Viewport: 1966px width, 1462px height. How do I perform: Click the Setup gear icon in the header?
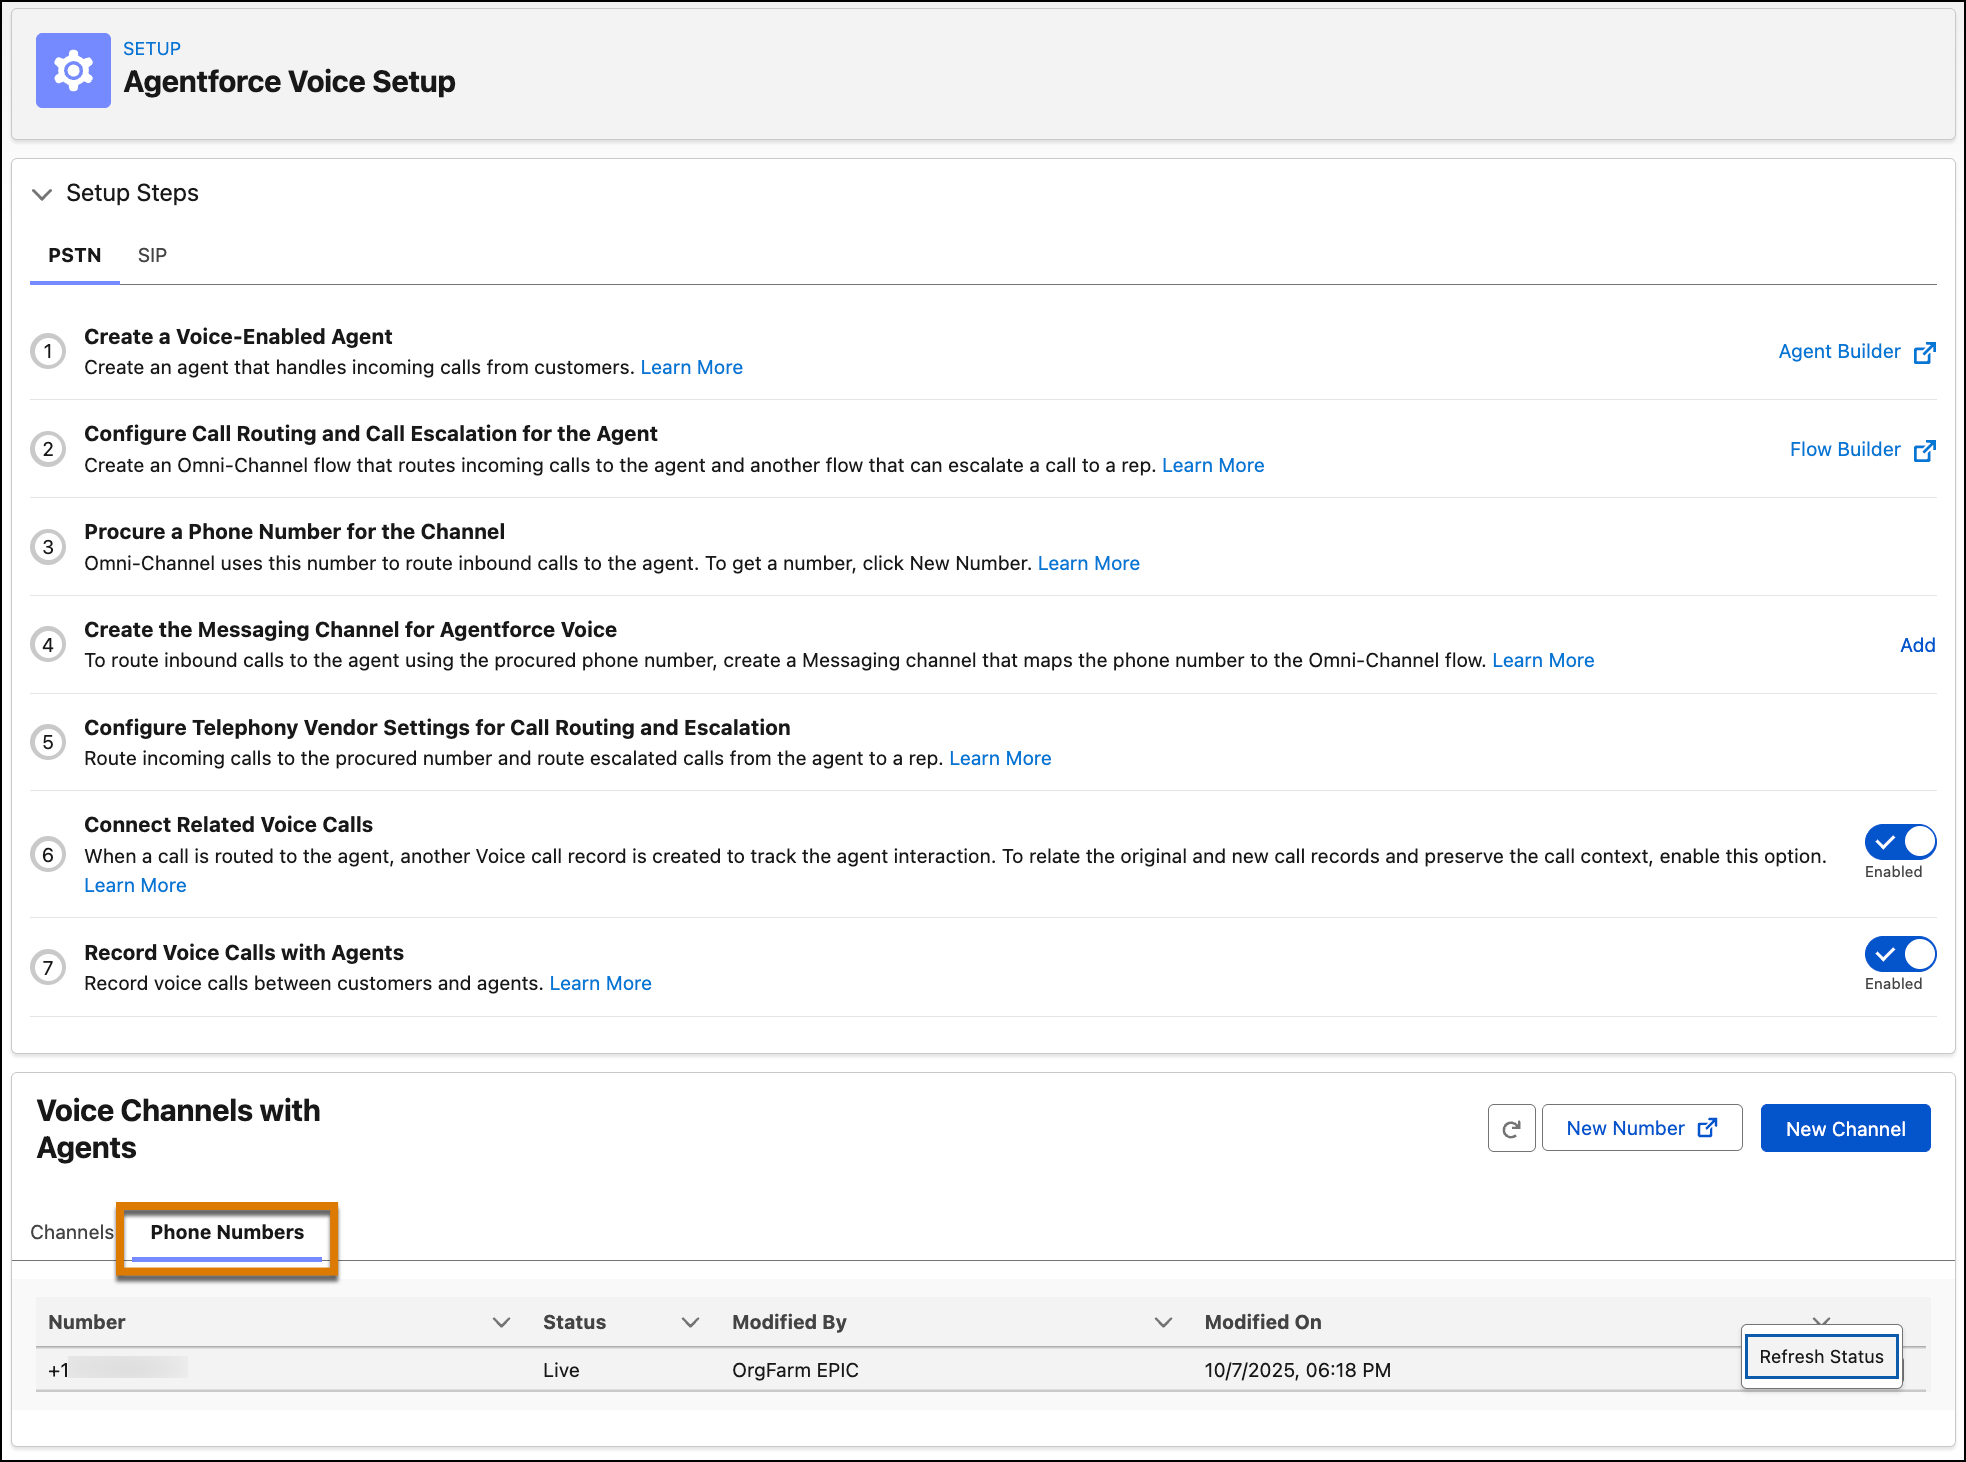[x=73, y=70]
